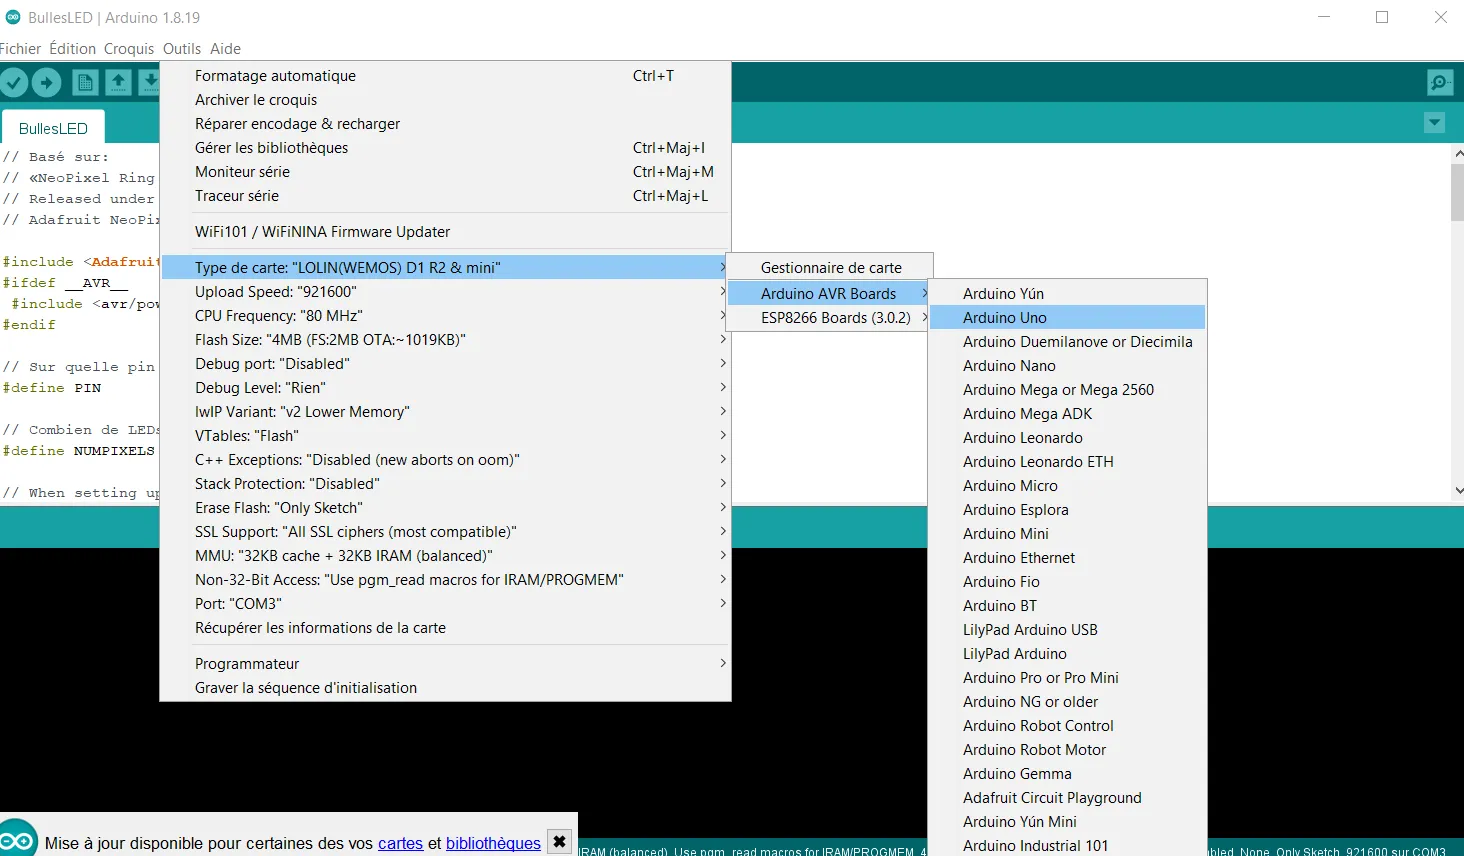
Task: Pick Arduino Micro board
Action: click(1067, 486)
